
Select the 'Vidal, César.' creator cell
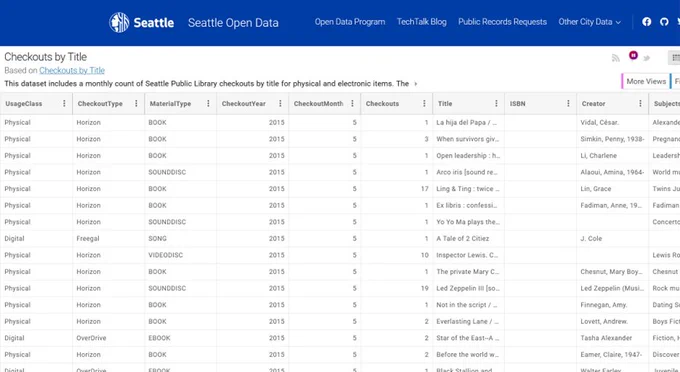click(612, 123)
